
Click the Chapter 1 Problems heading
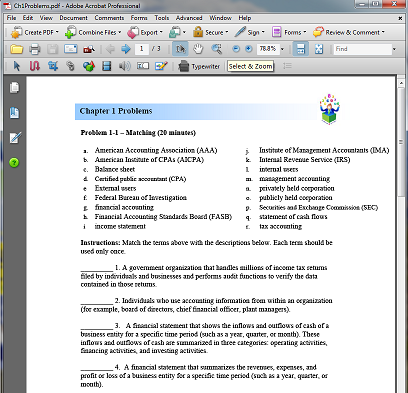click(116, 111)
